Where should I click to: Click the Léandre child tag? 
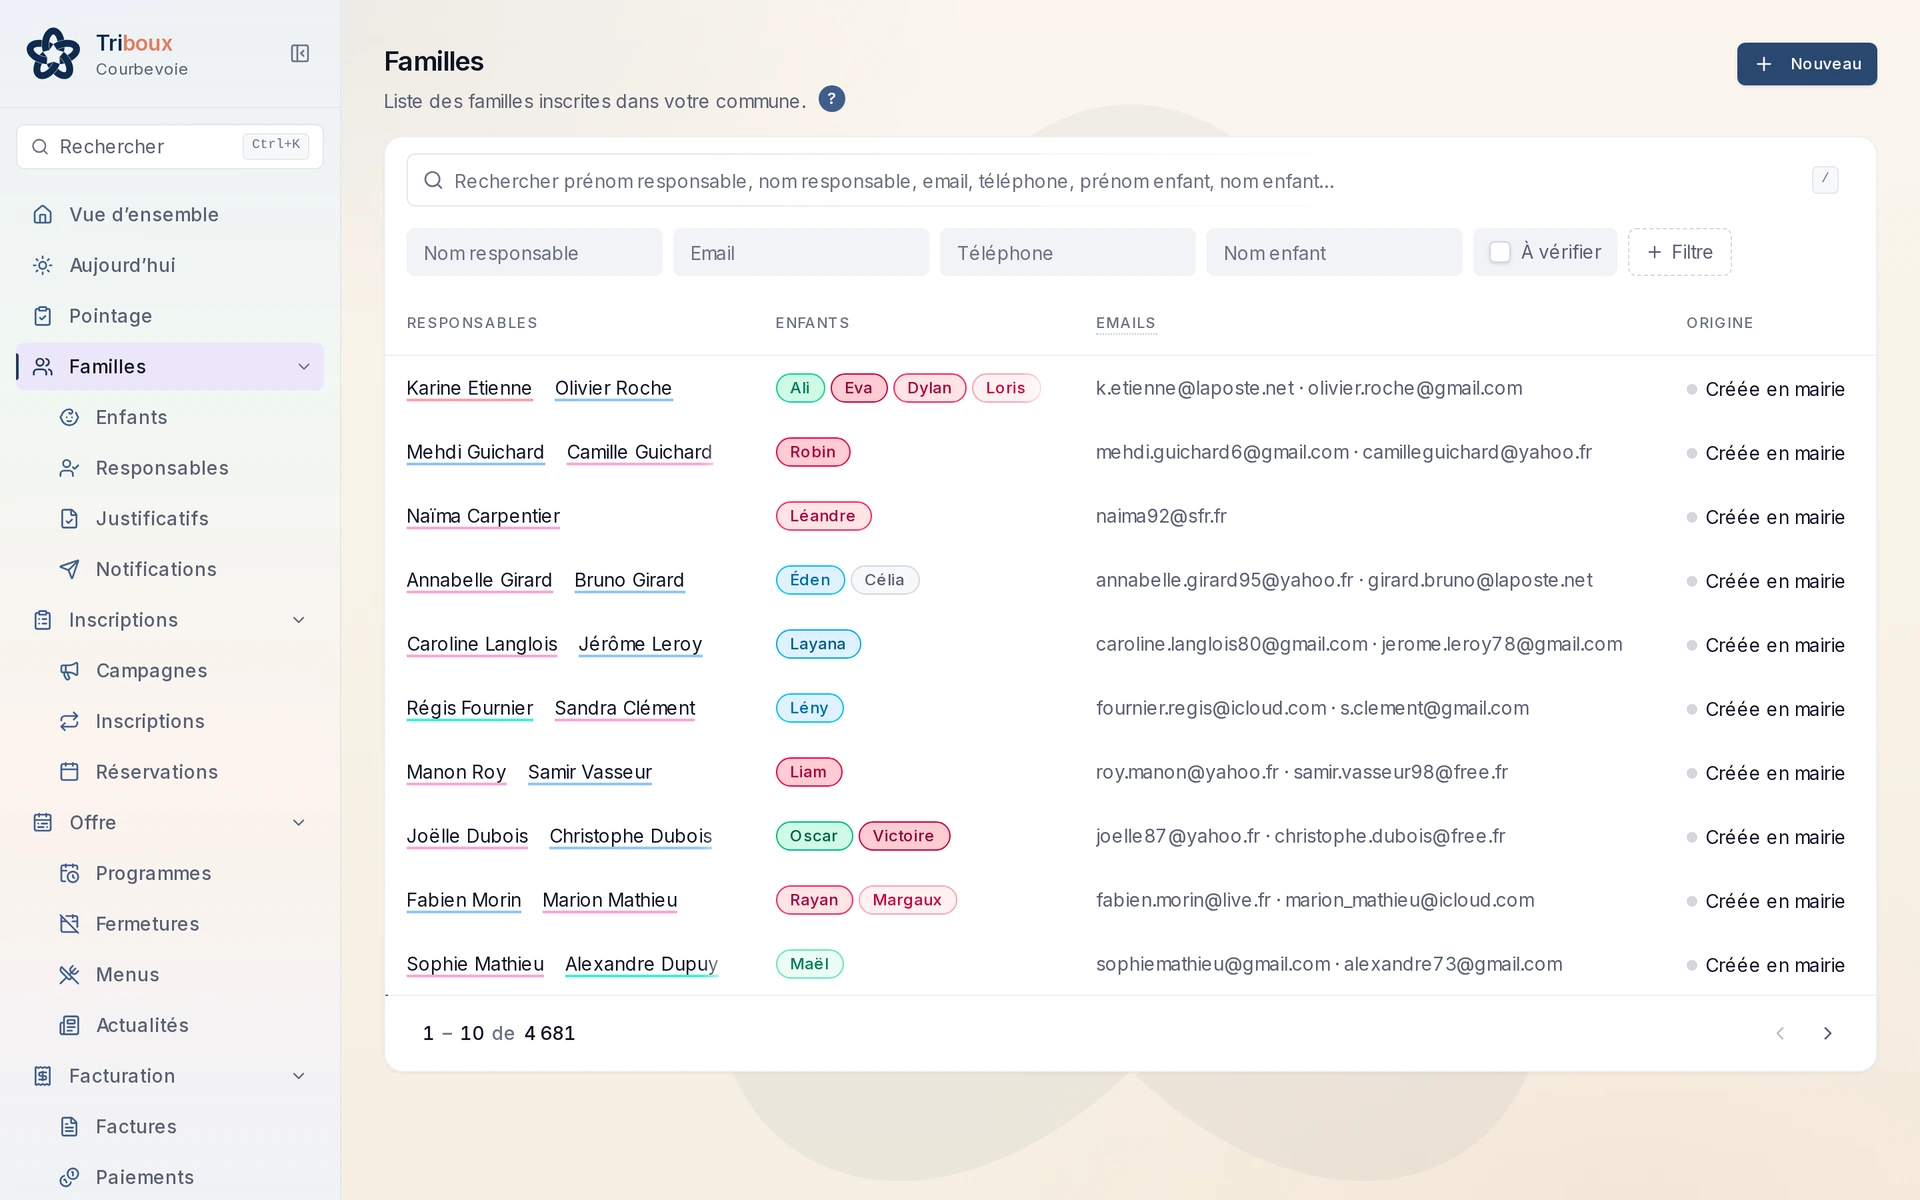point(823,516)
